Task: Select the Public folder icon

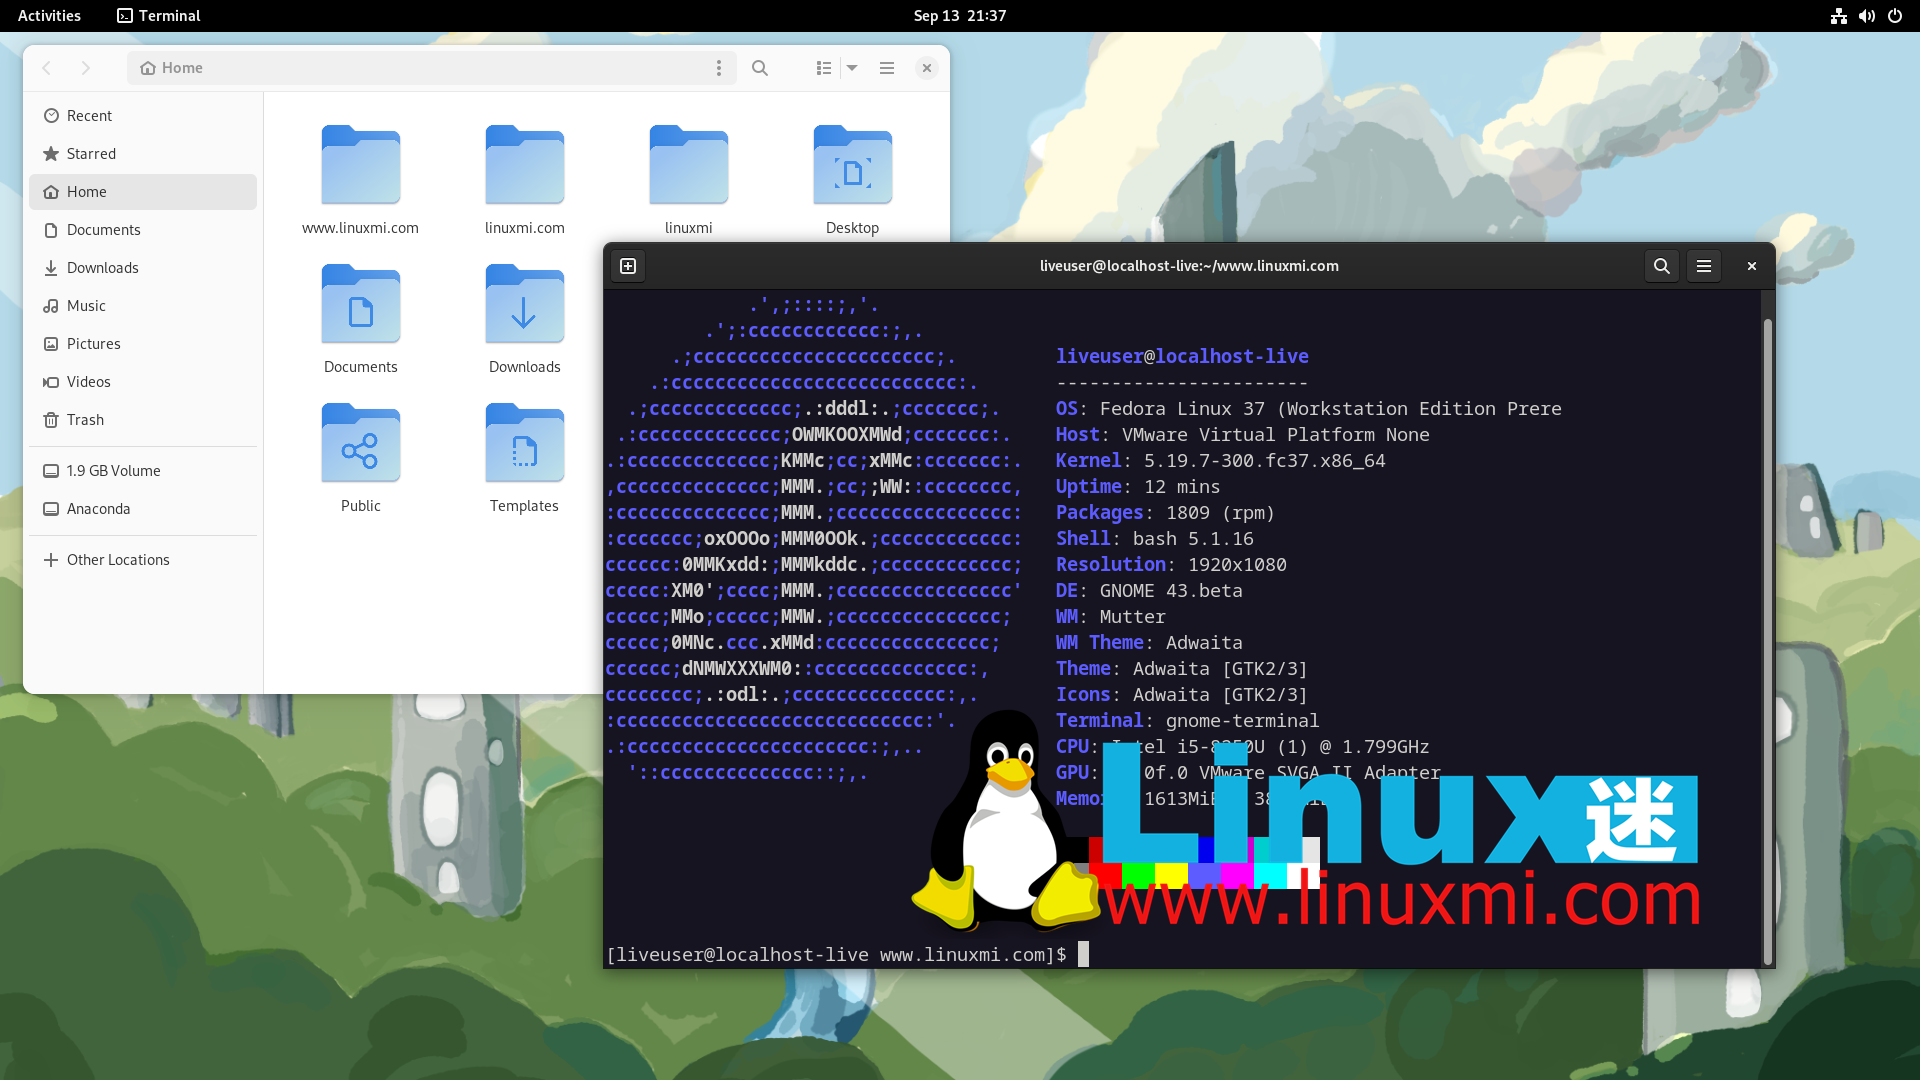Action: pyautogui.click(x=361, y=443)
